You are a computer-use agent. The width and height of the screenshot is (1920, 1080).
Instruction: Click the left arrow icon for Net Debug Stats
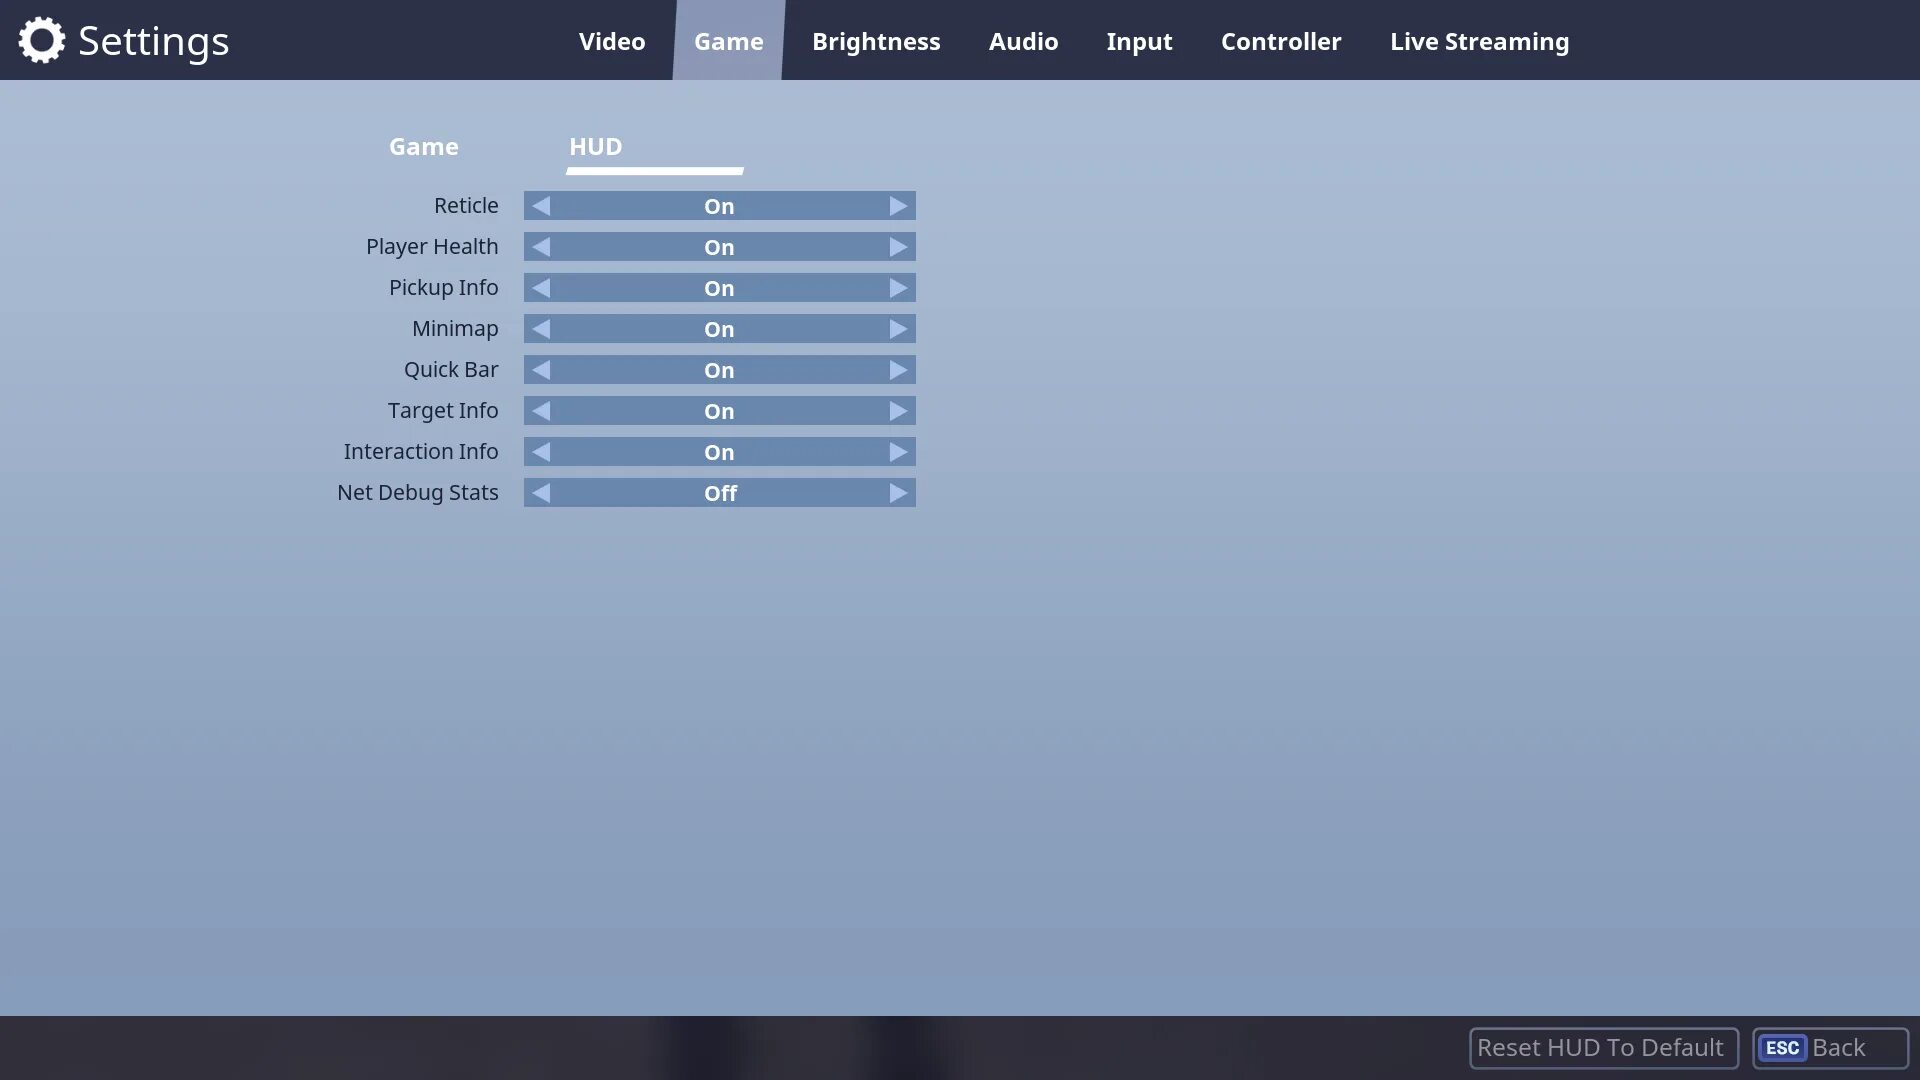click(539, 492)
